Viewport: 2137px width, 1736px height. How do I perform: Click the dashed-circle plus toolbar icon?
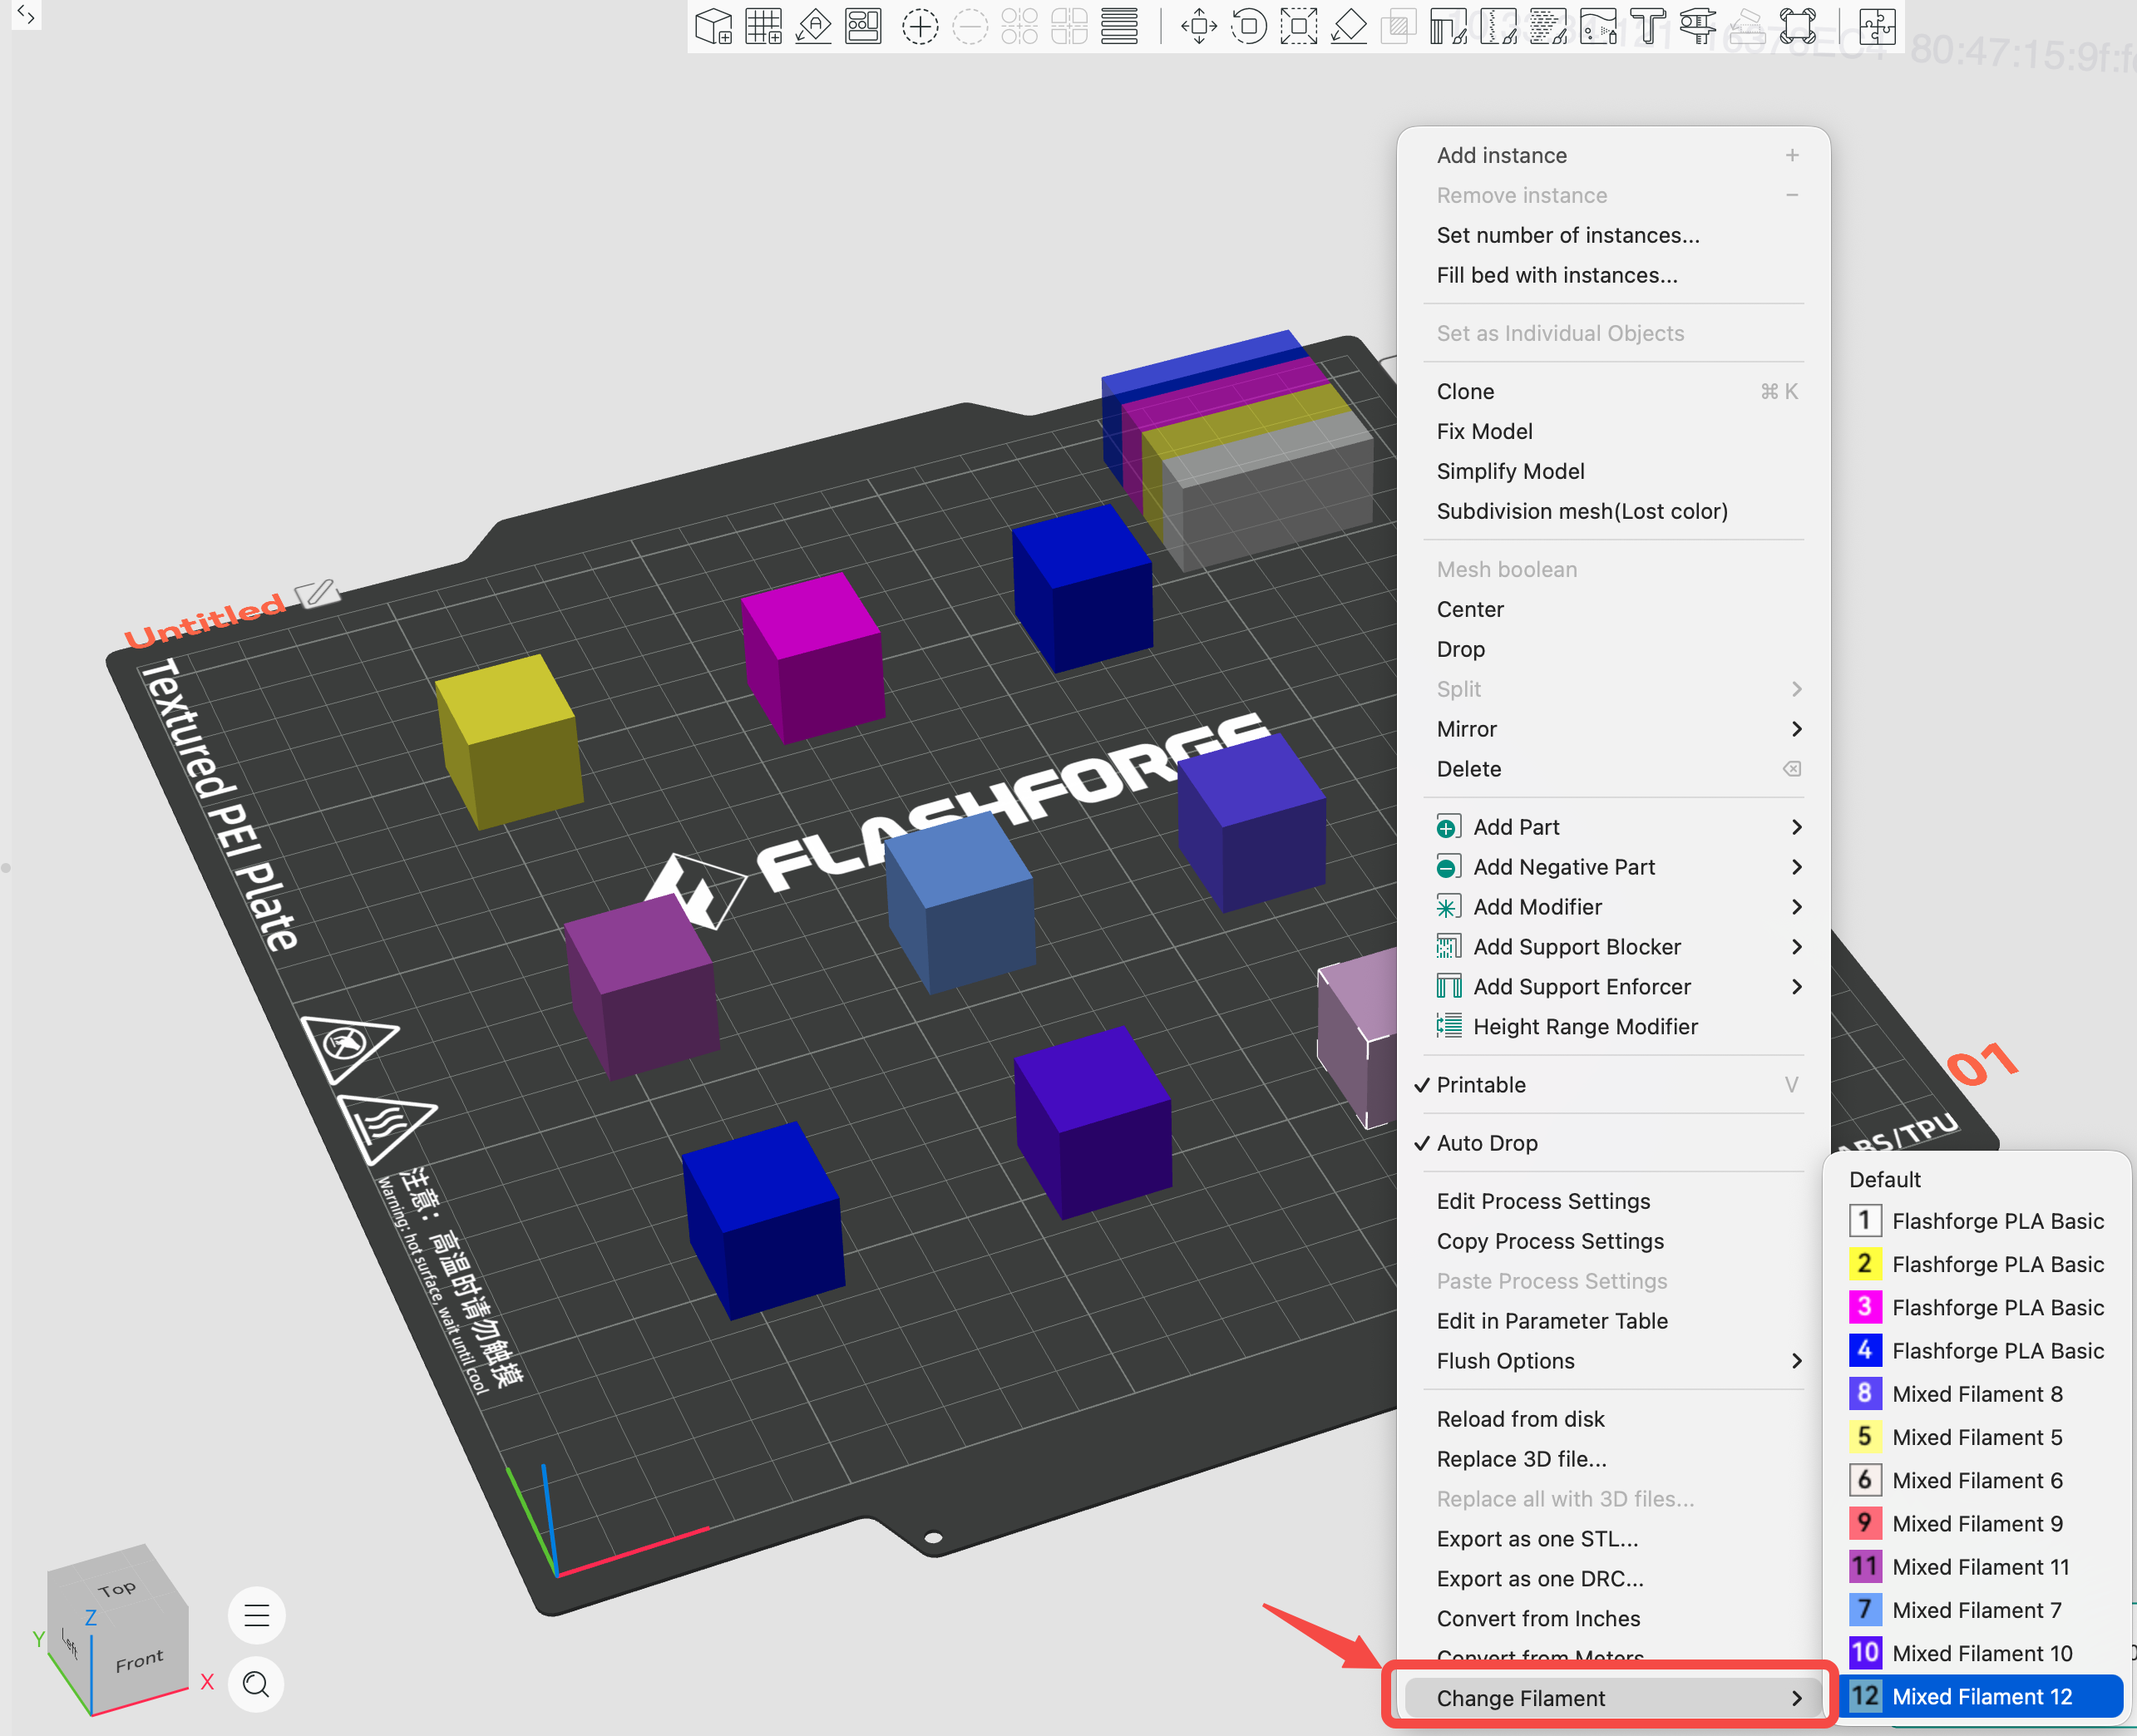tap(919, 26)
